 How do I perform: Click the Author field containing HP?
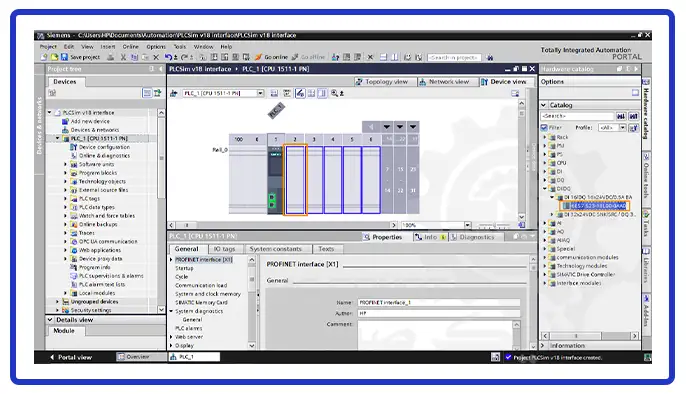click(x=439, y=313)
